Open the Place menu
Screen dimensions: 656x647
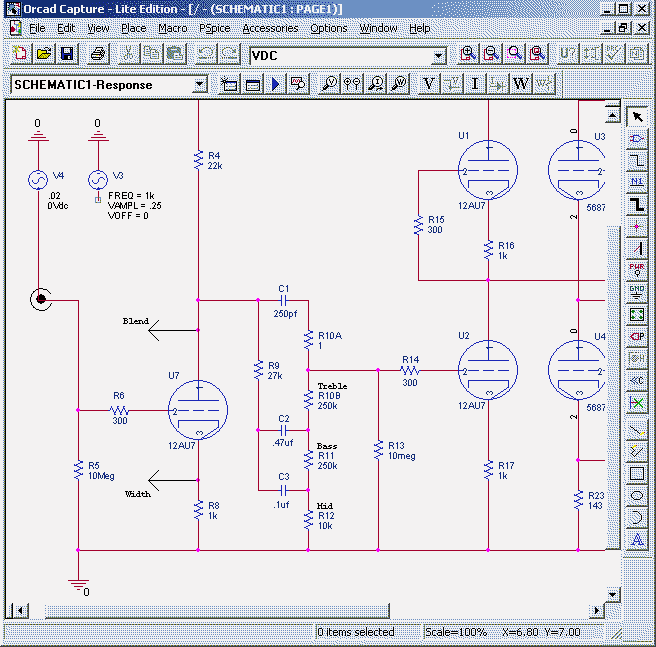pos(133,28)
